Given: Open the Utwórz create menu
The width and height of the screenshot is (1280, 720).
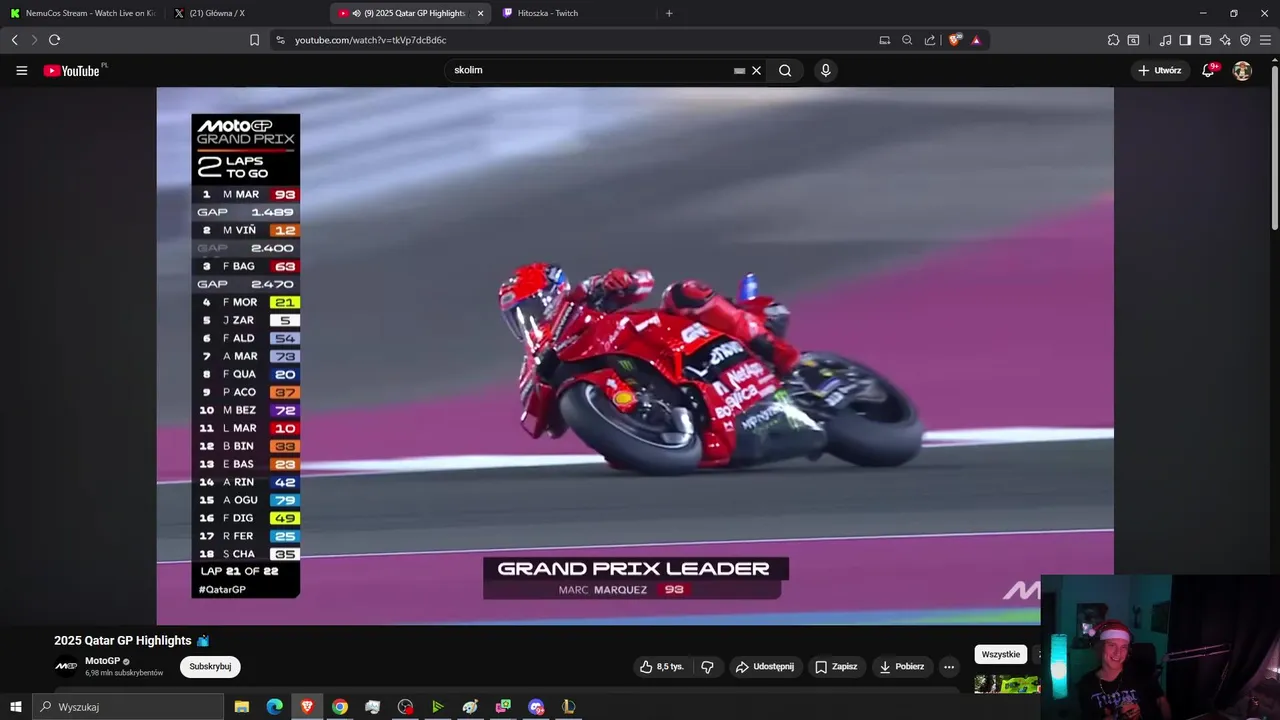Looking at the screenshot, I should pyautogui.click(x=1160, y=71).
